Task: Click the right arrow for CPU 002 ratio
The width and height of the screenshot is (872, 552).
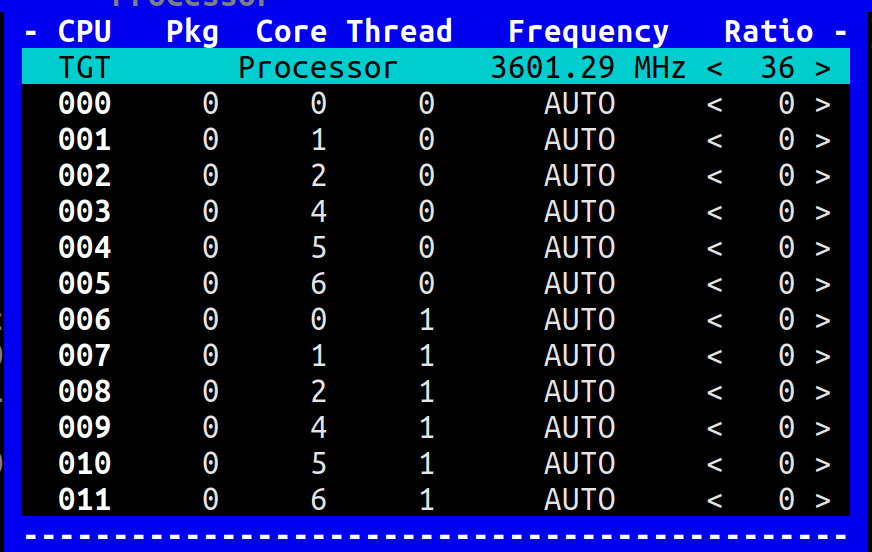Action: [823, 177]
